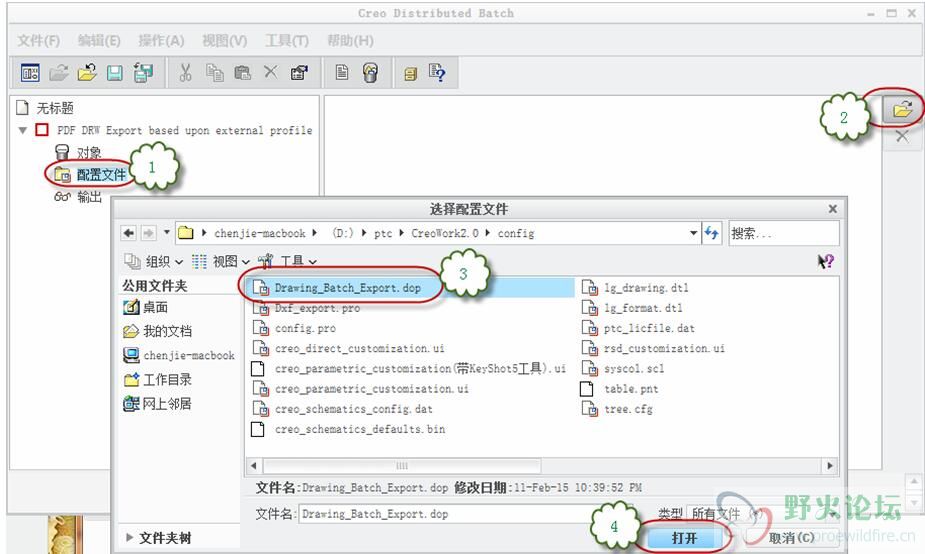Click the 打开 button

tap(684, 537)
